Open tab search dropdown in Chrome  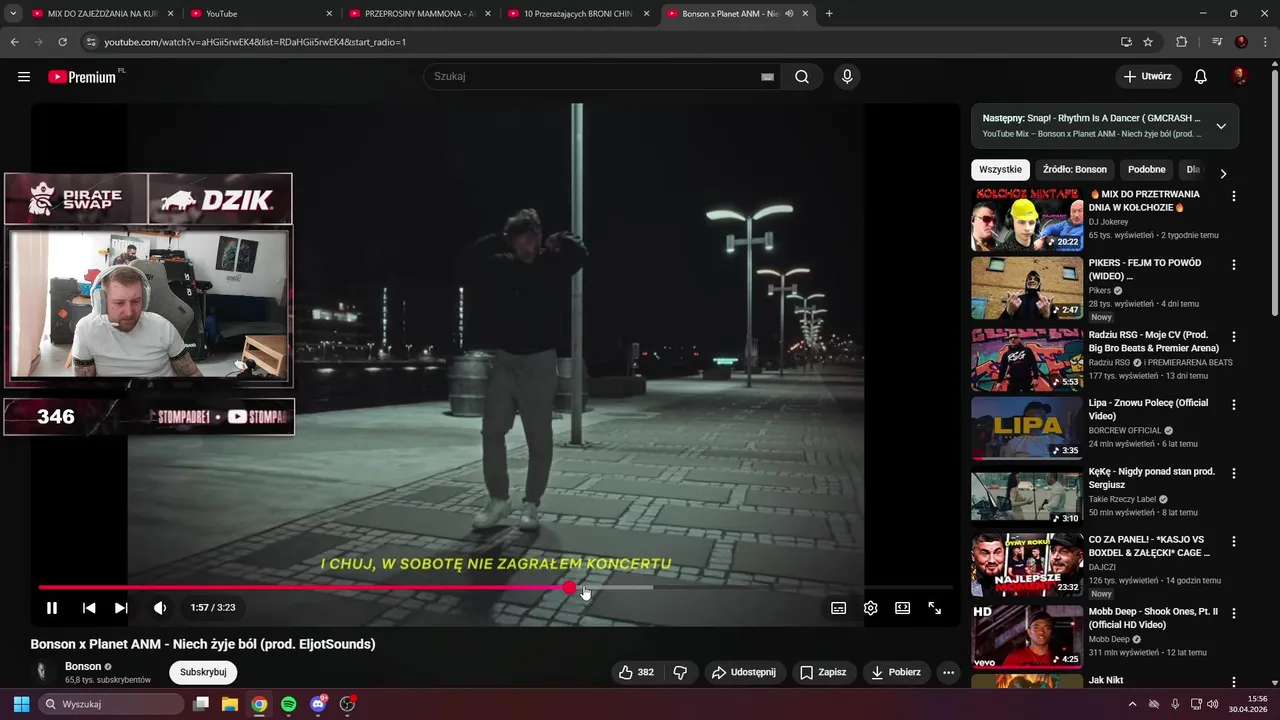(13, 14)
